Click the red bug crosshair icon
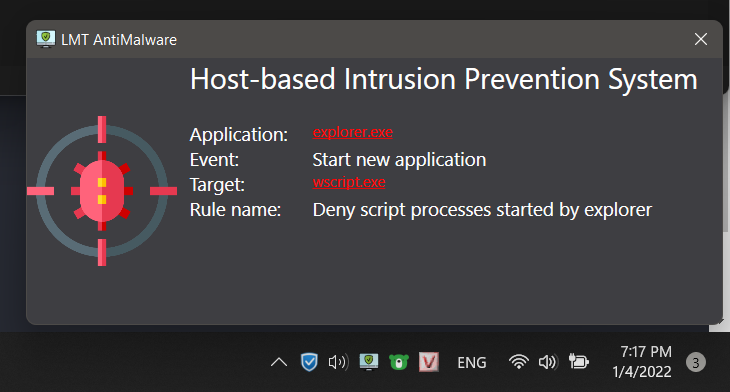The image size is (730, 392). pos(102,191)
